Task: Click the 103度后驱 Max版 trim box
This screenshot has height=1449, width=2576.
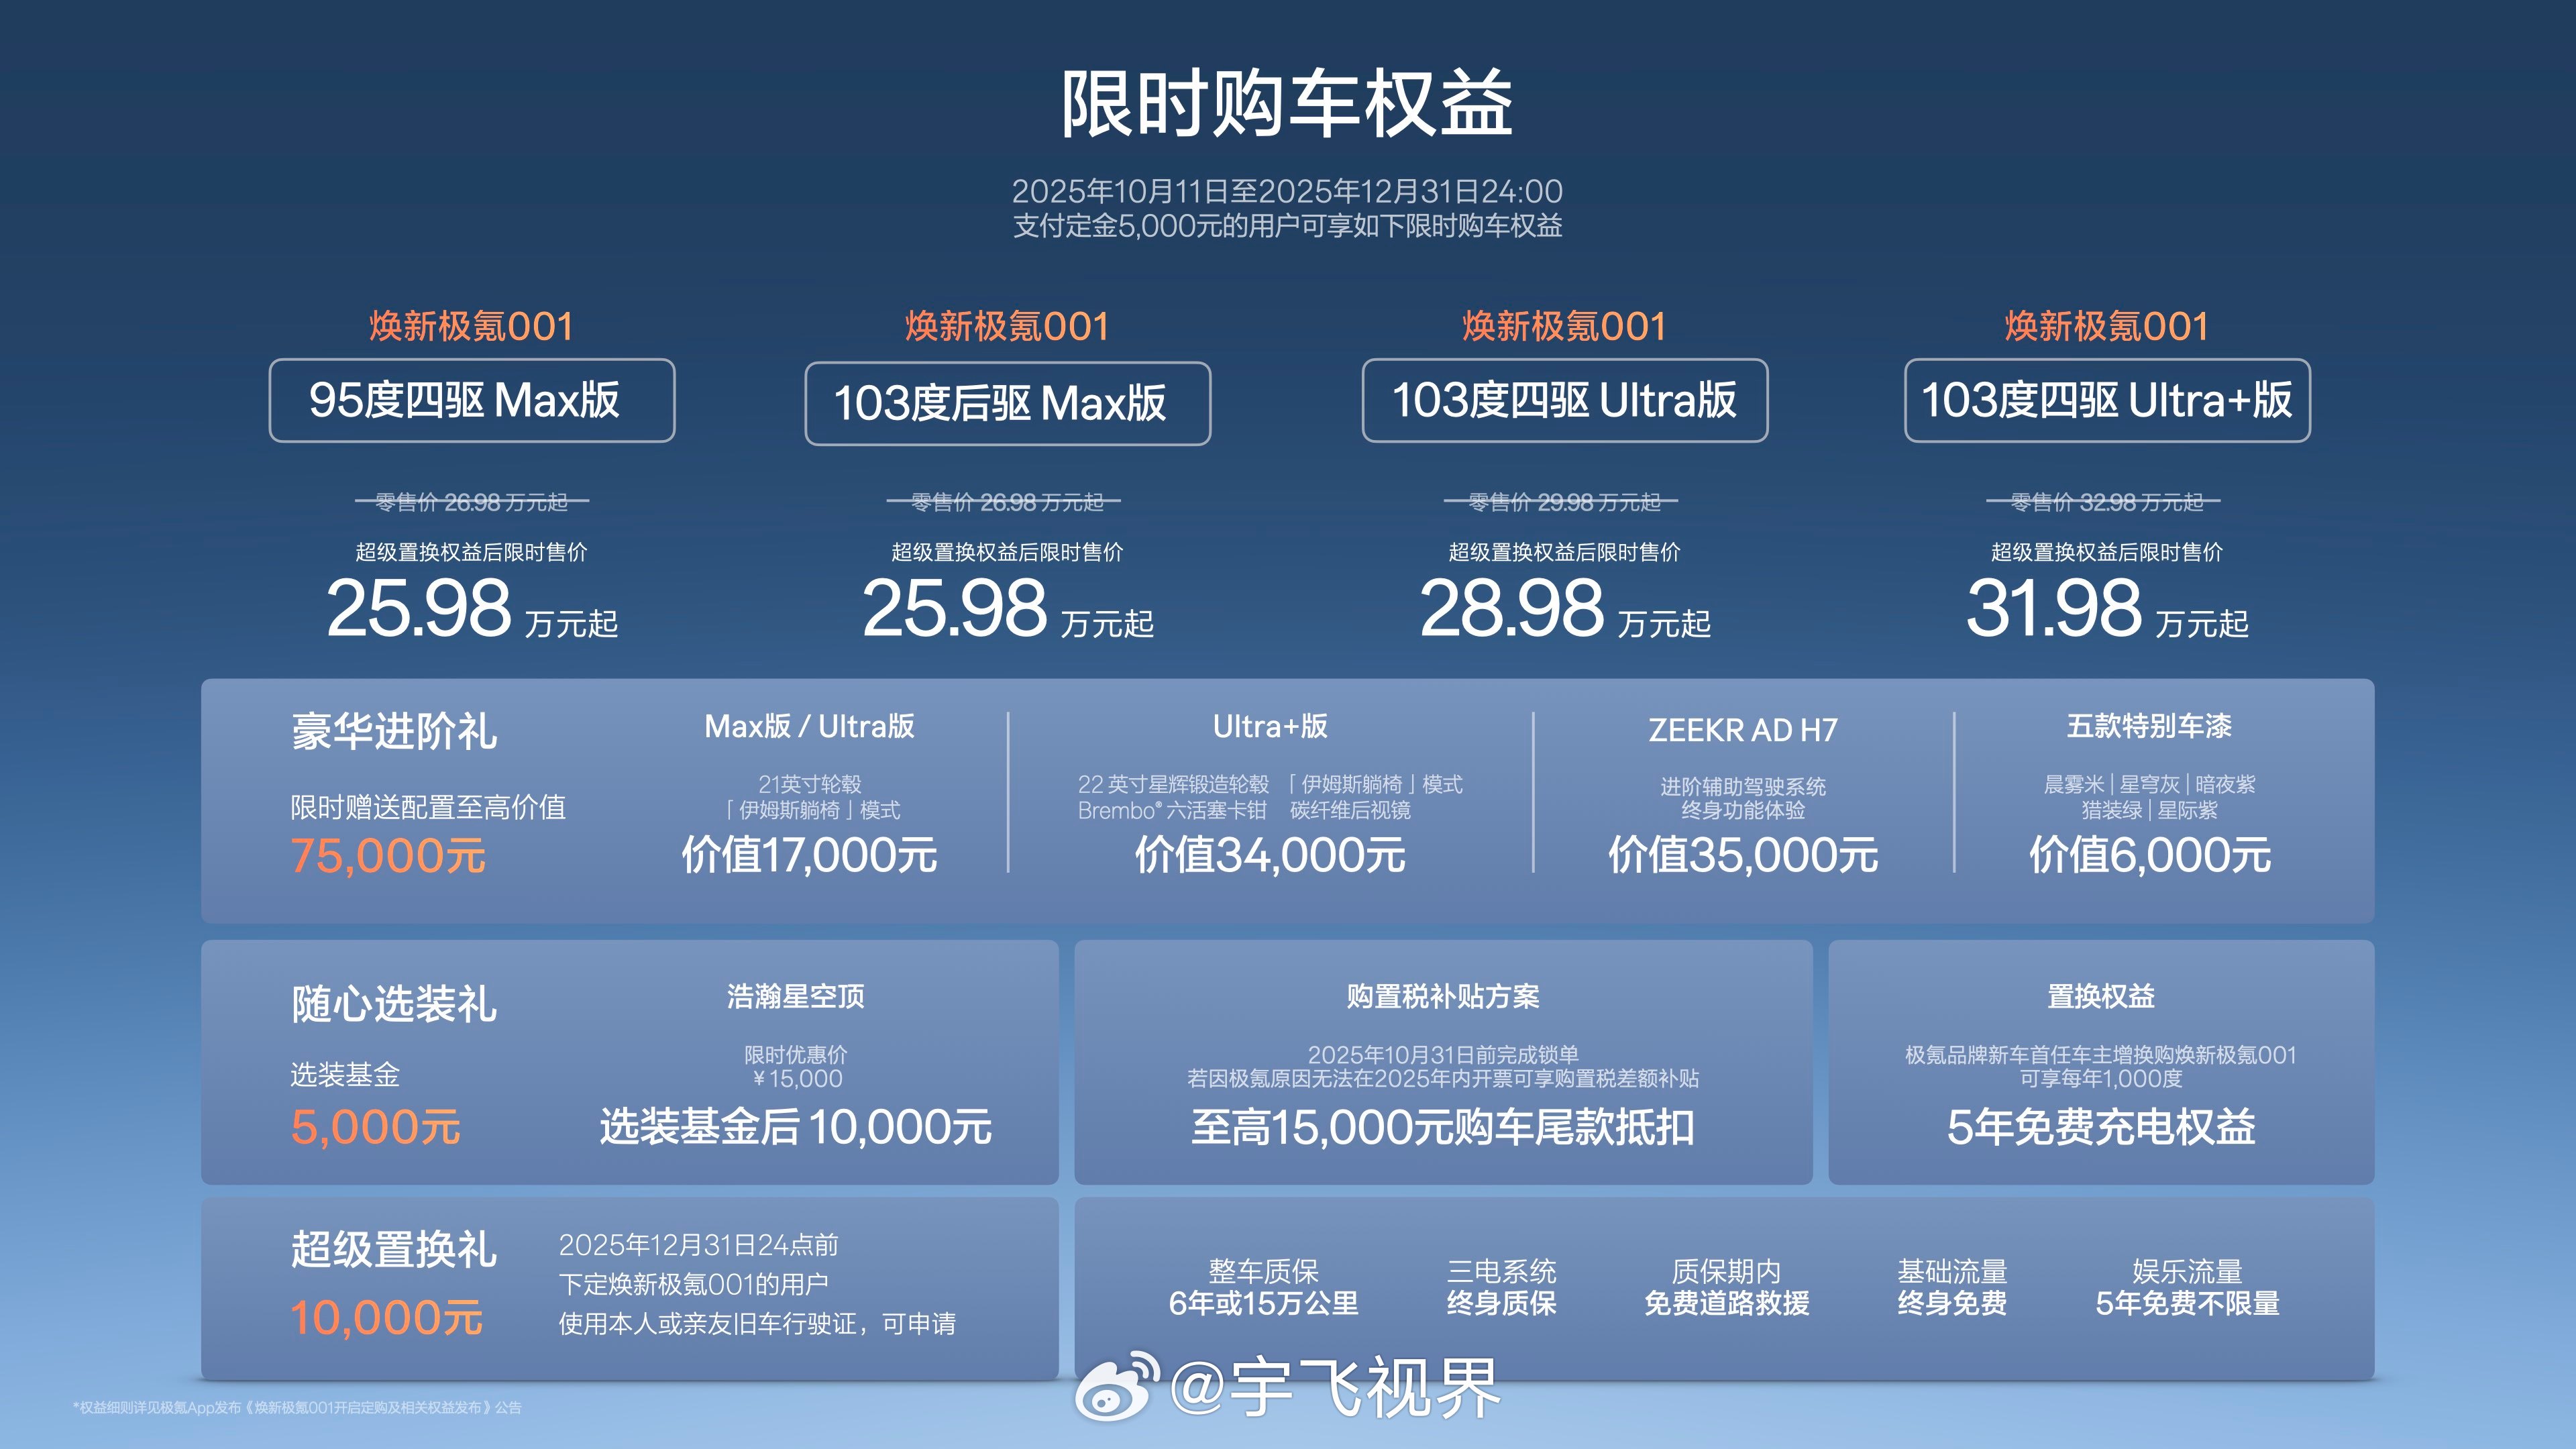Action: 1007,403
